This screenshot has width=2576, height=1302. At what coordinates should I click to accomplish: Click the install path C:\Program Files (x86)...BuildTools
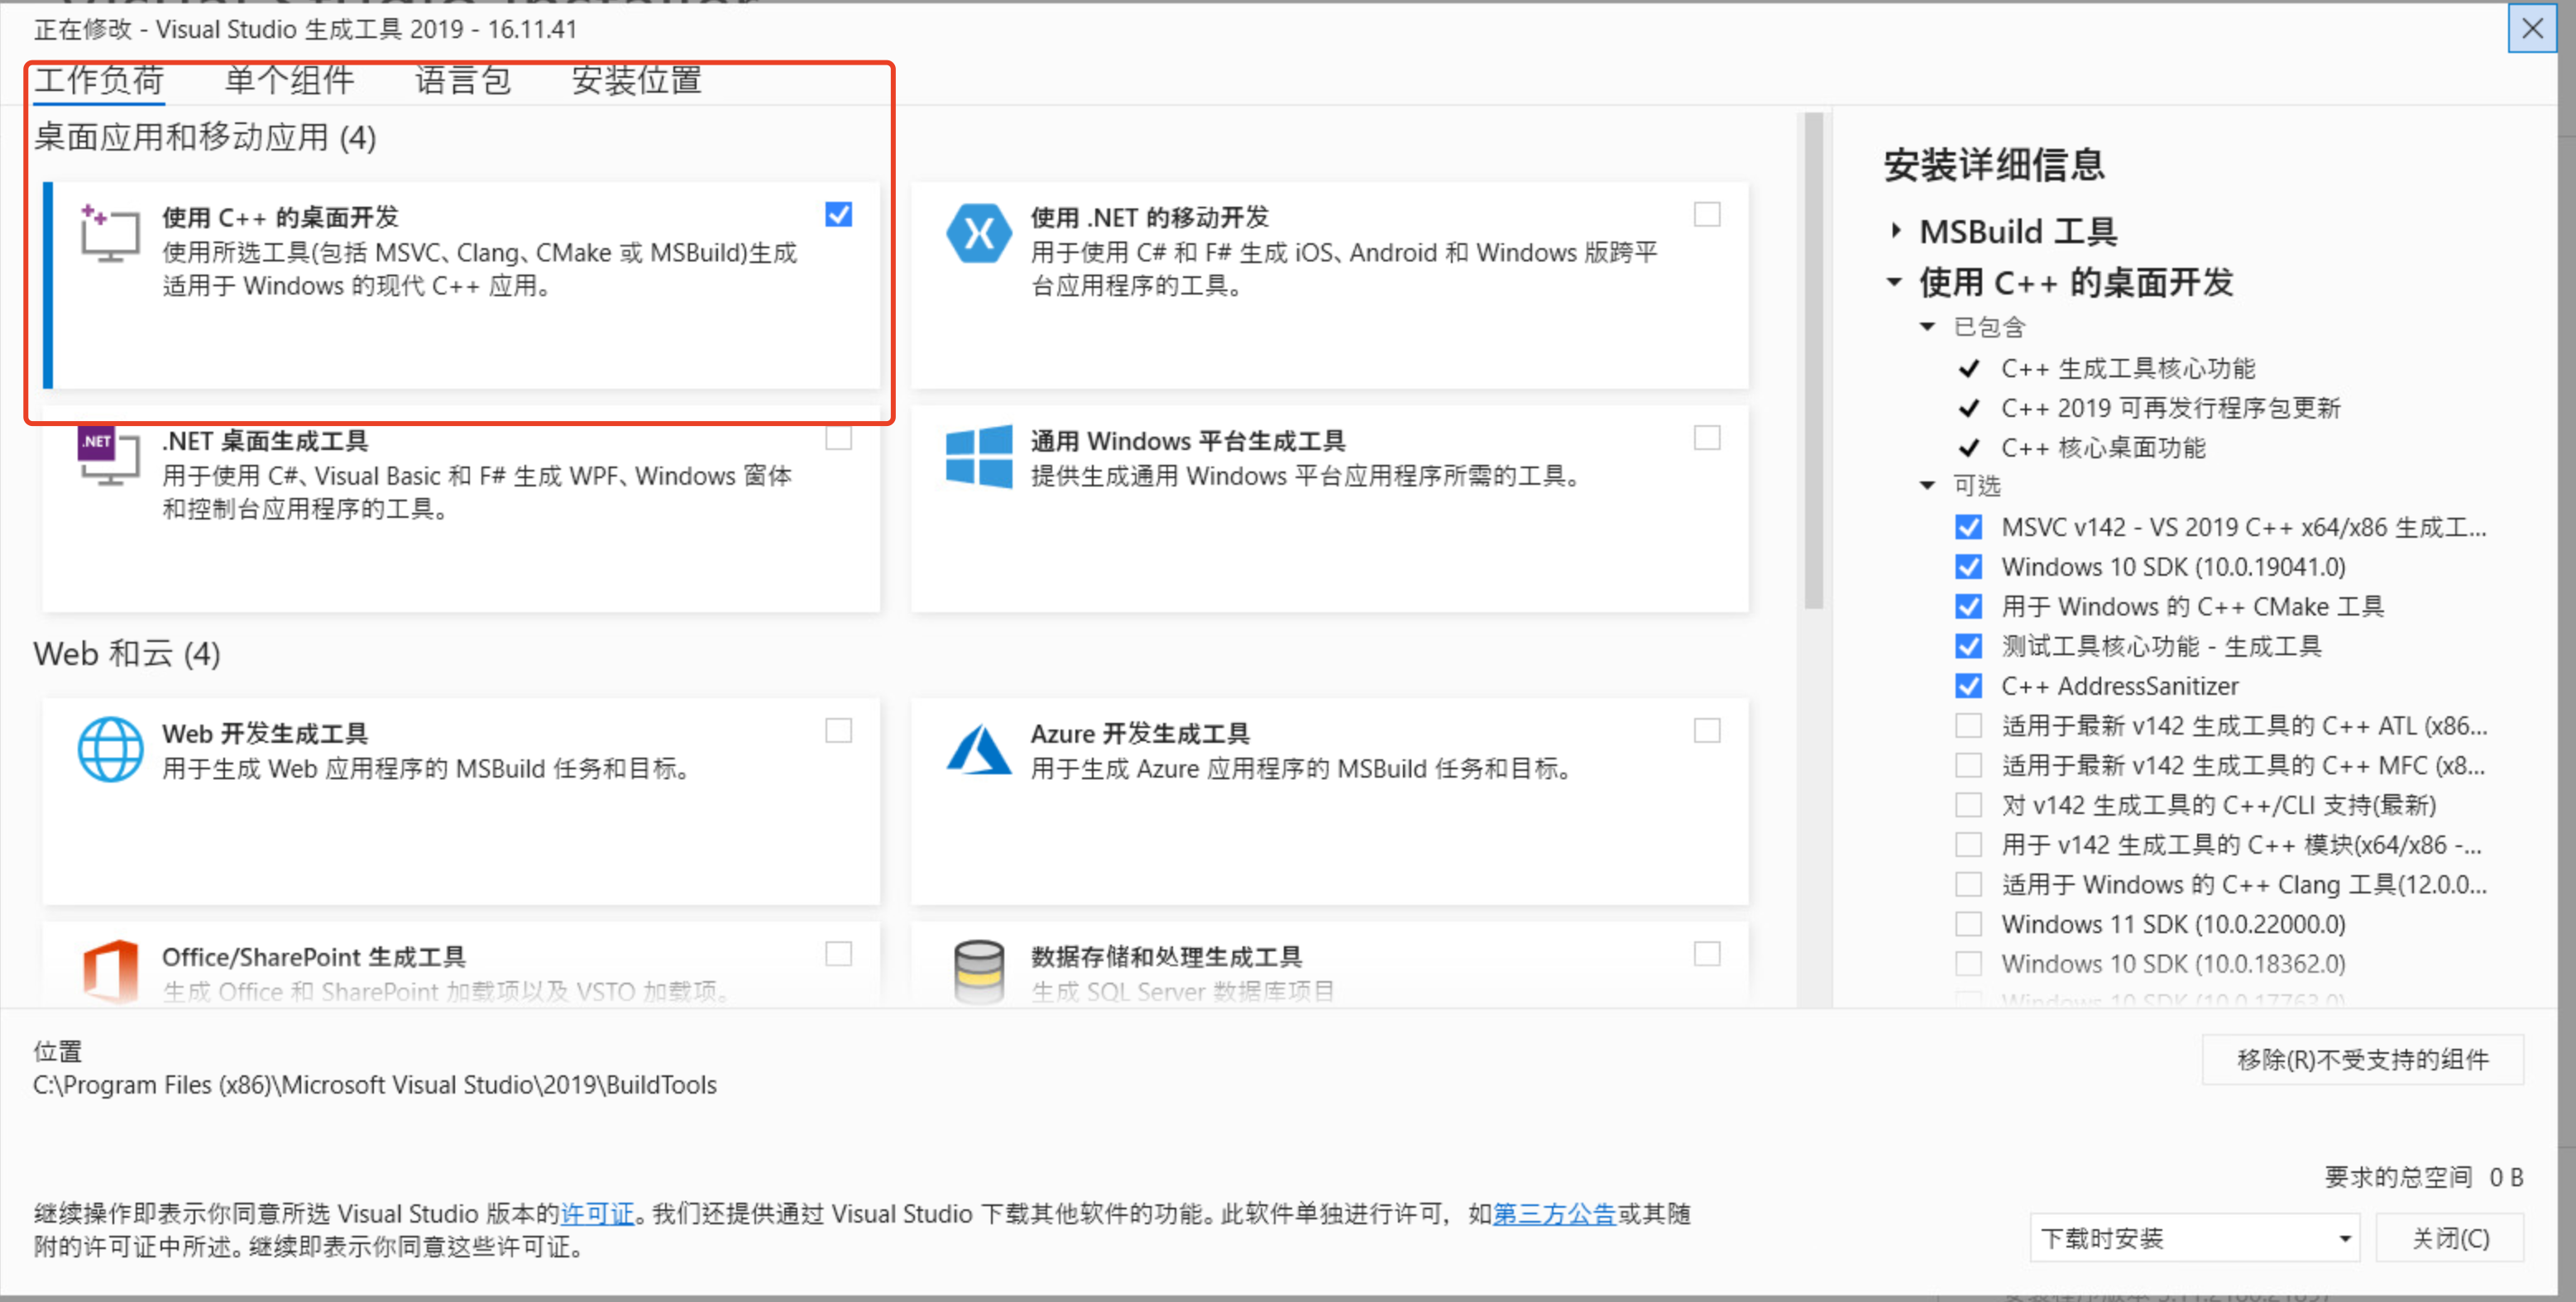(375, 1085)
